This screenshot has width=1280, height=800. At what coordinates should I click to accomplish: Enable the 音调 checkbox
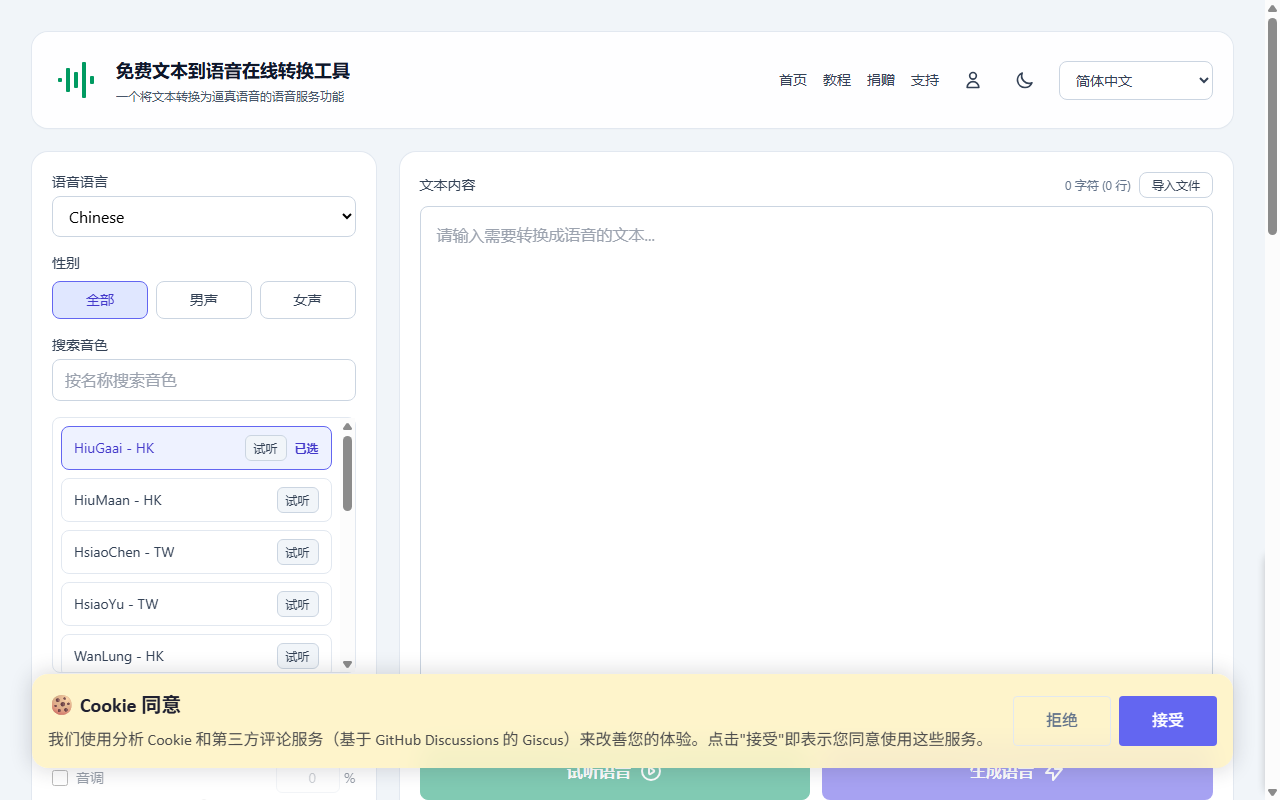point(60,778)
